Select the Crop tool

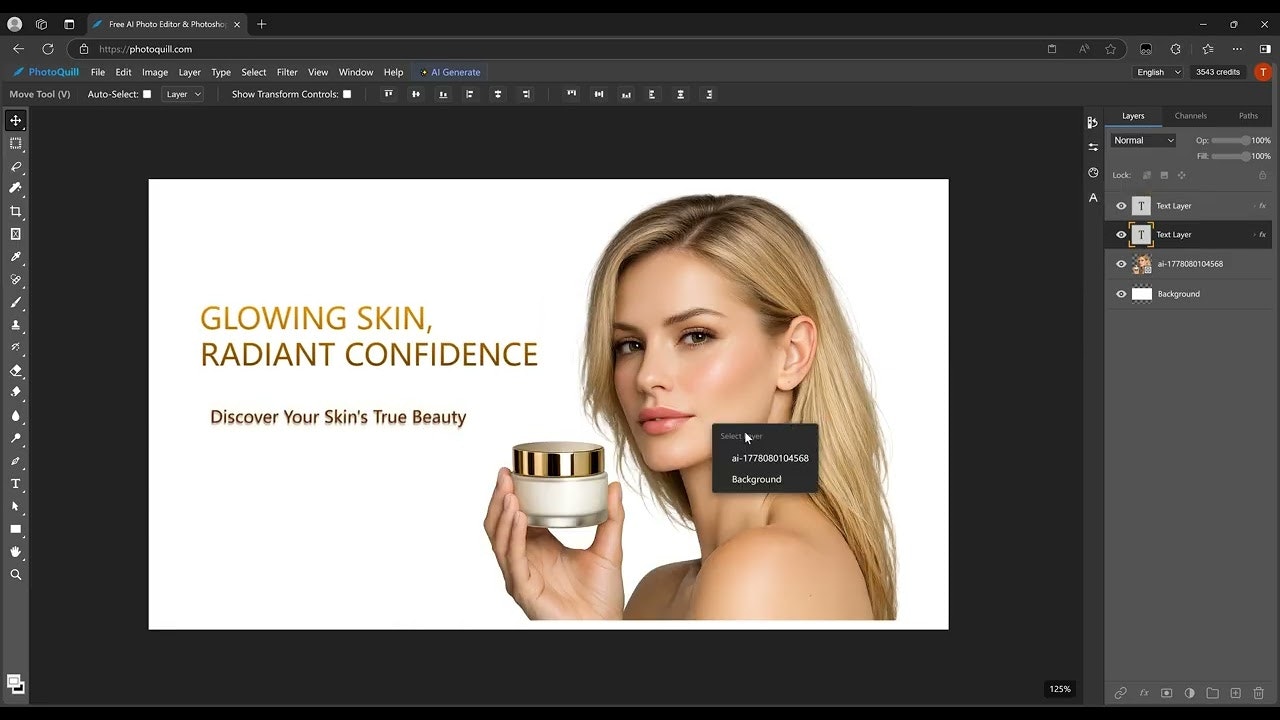[15, 211]
